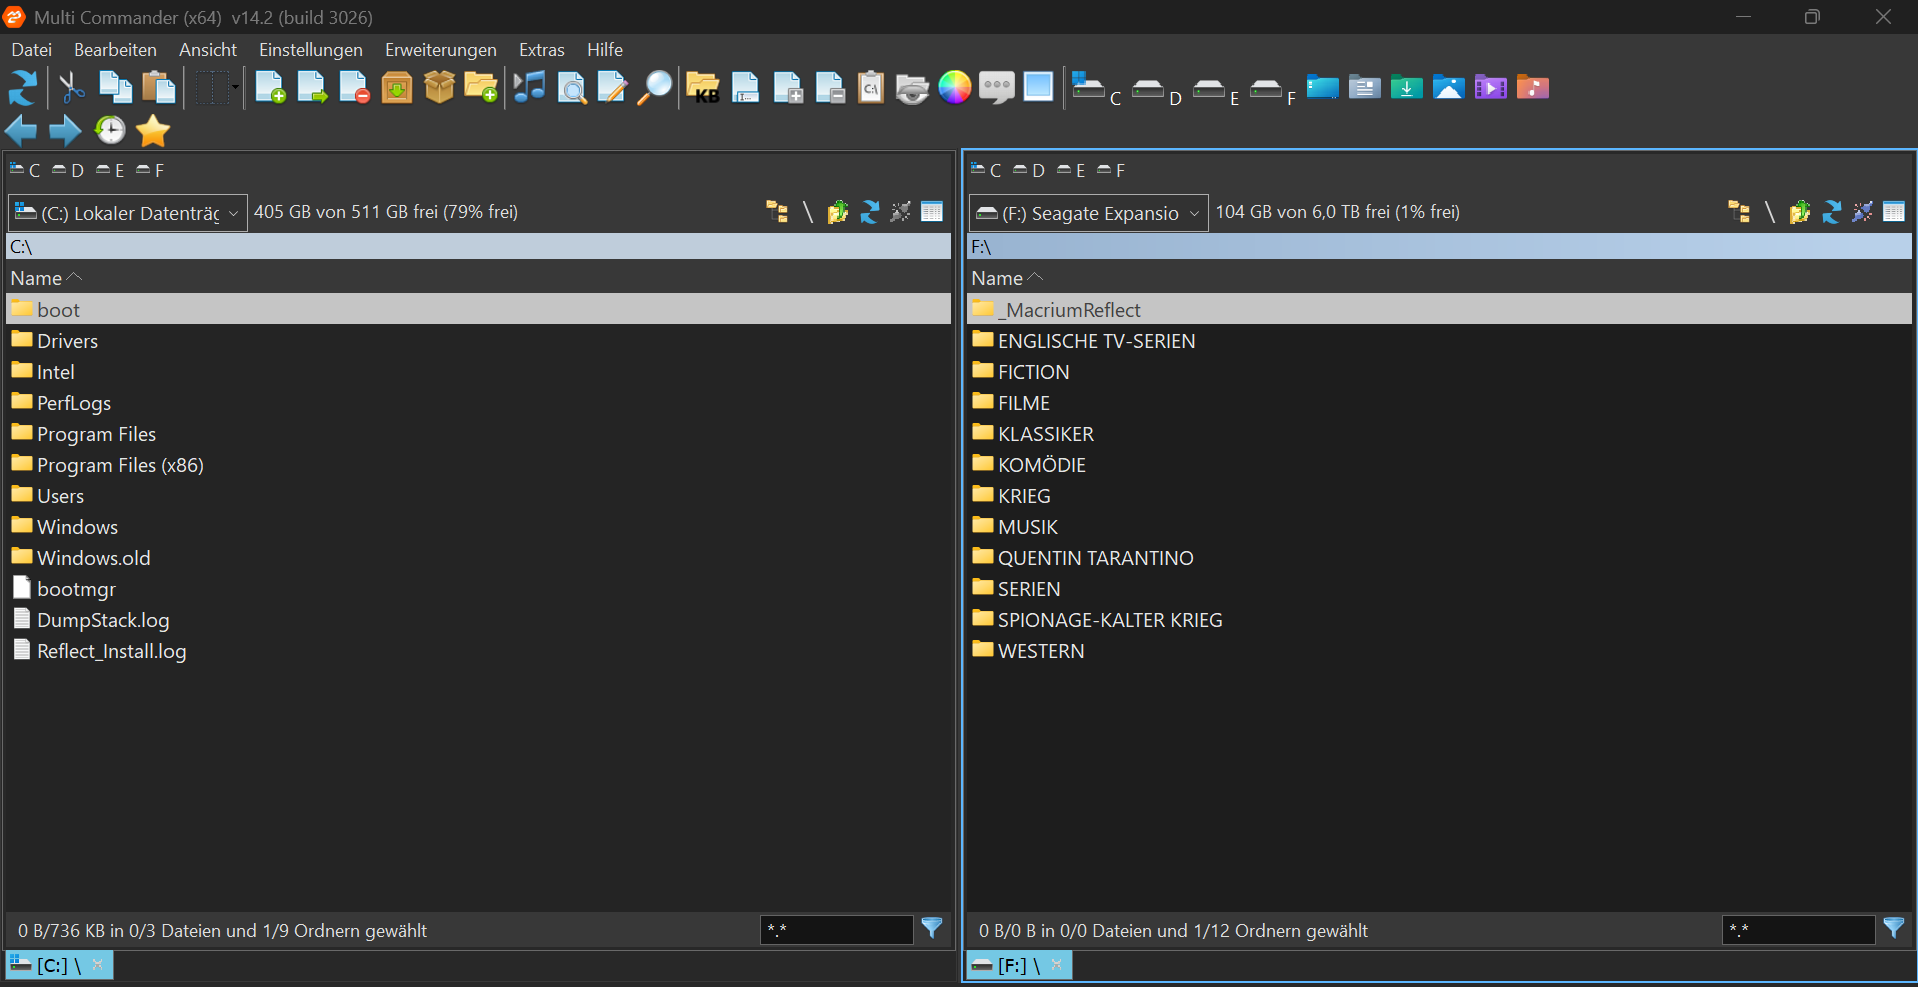The height and width of the screenshot is (987, 1918).
Task: Open the Bearbeiten menu
Action: click(115, 50)
